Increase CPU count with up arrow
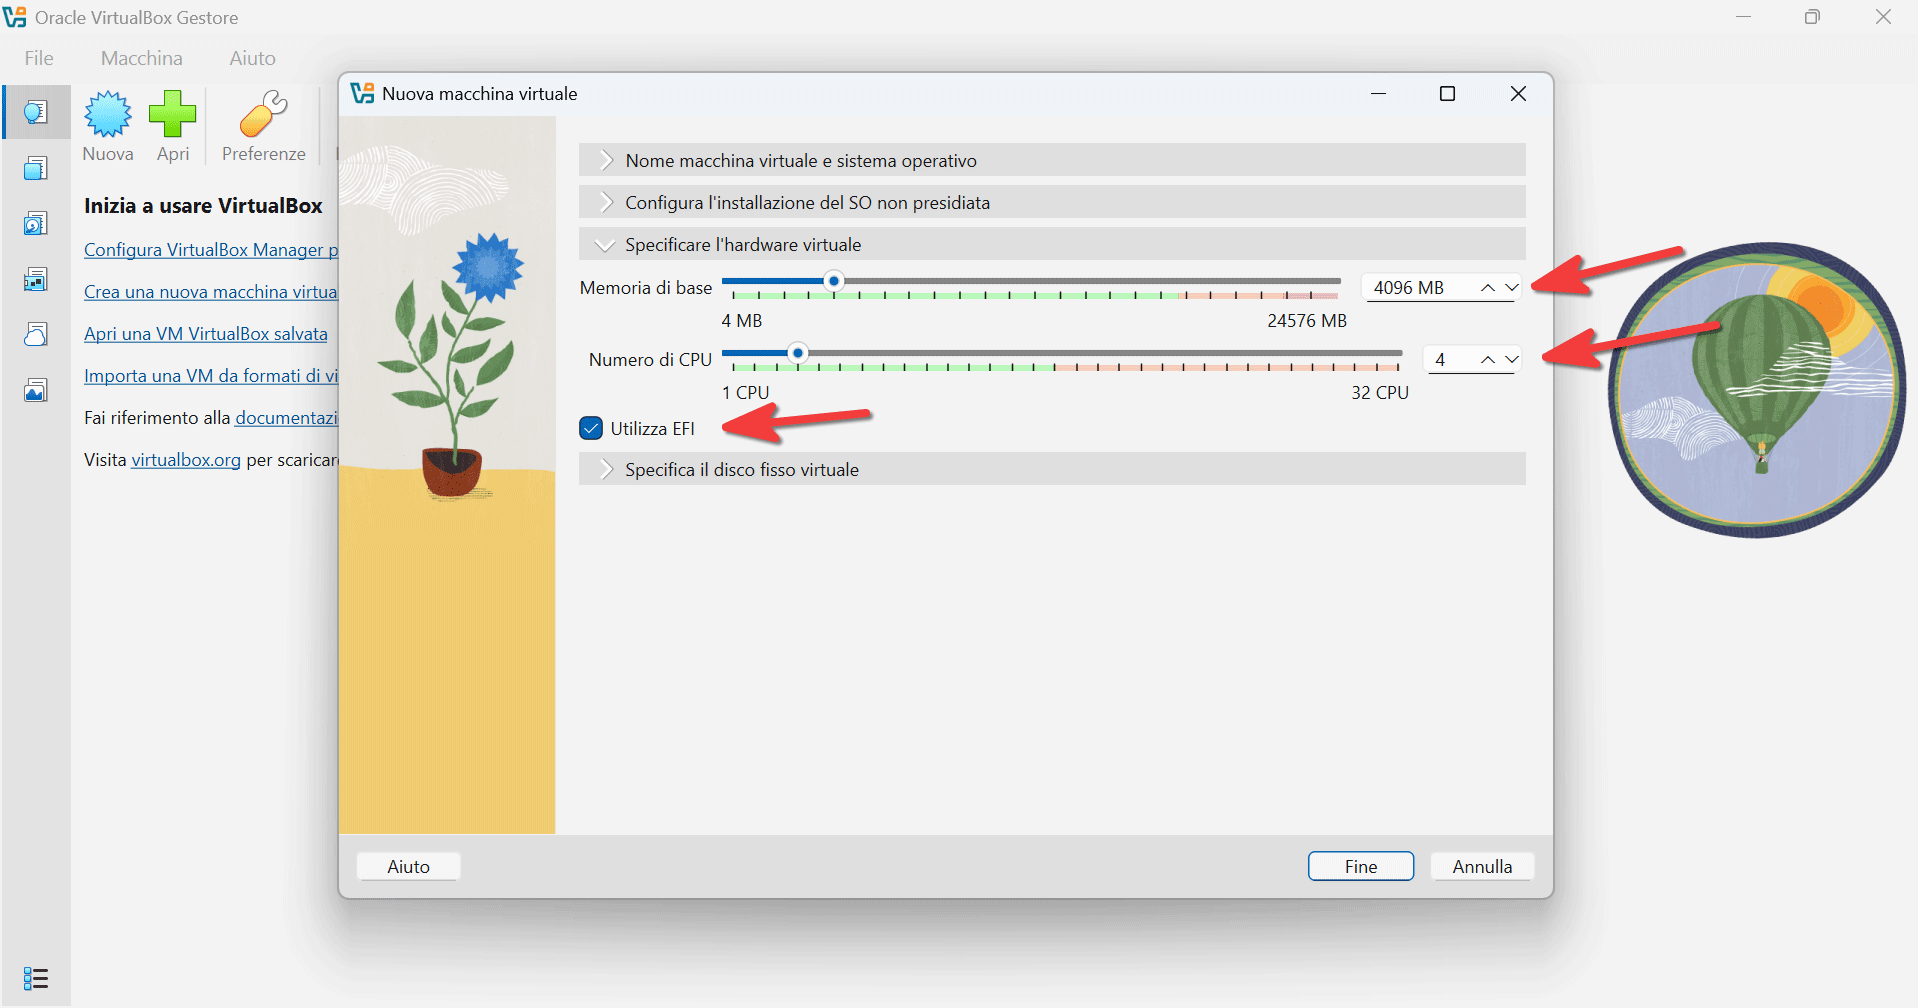 (x=1488, y=360)
